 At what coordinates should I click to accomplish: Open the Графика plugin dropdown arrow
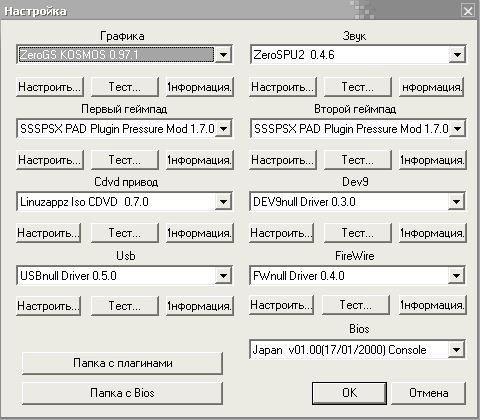tap(223, 54)
